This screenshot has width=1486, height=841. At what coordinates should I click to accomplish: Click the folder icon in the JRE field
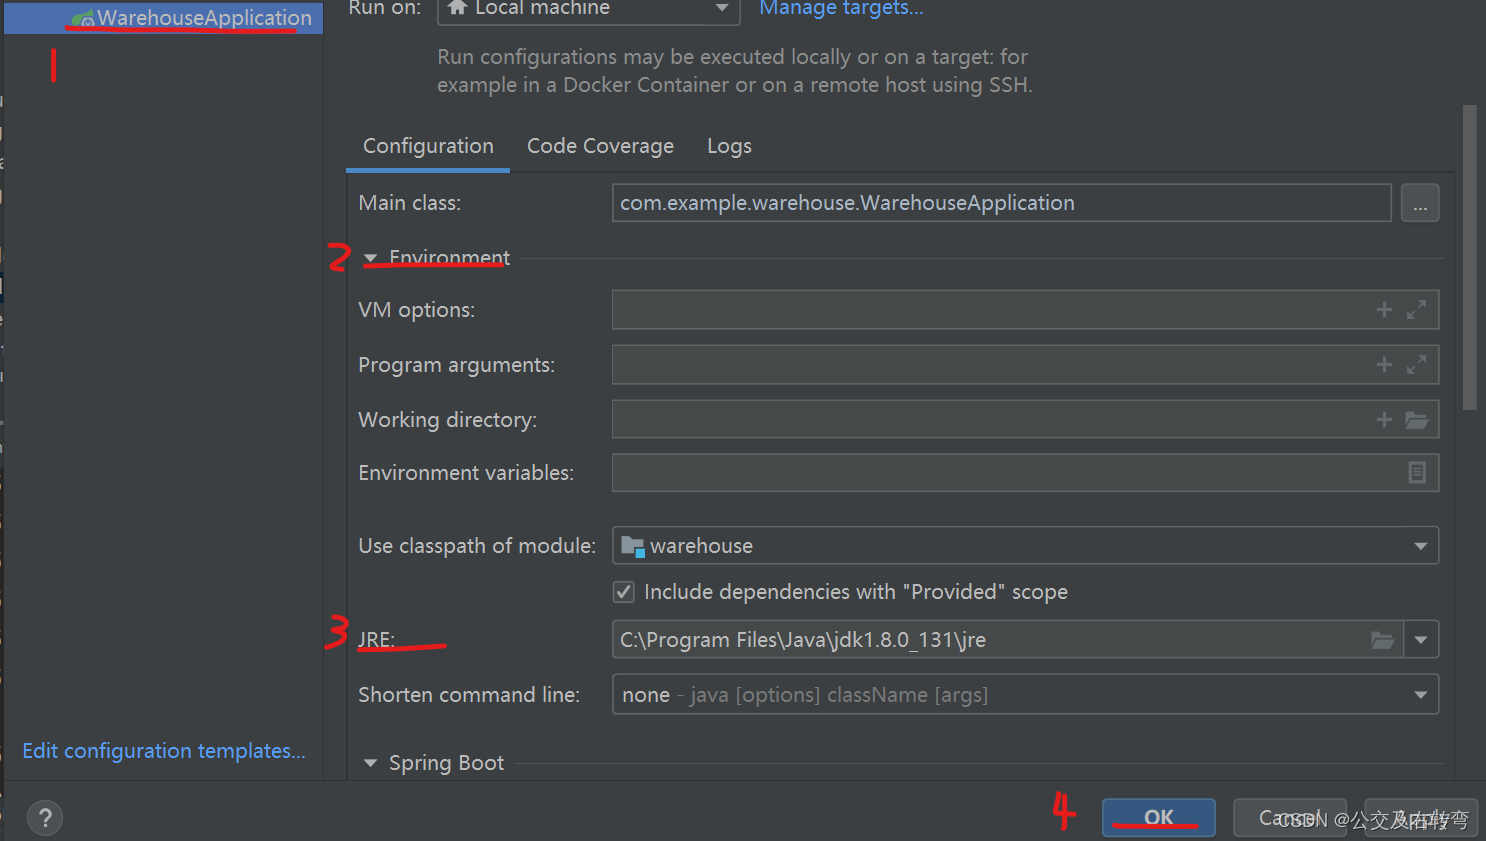pyautogui.click(x=1383, y=639)
